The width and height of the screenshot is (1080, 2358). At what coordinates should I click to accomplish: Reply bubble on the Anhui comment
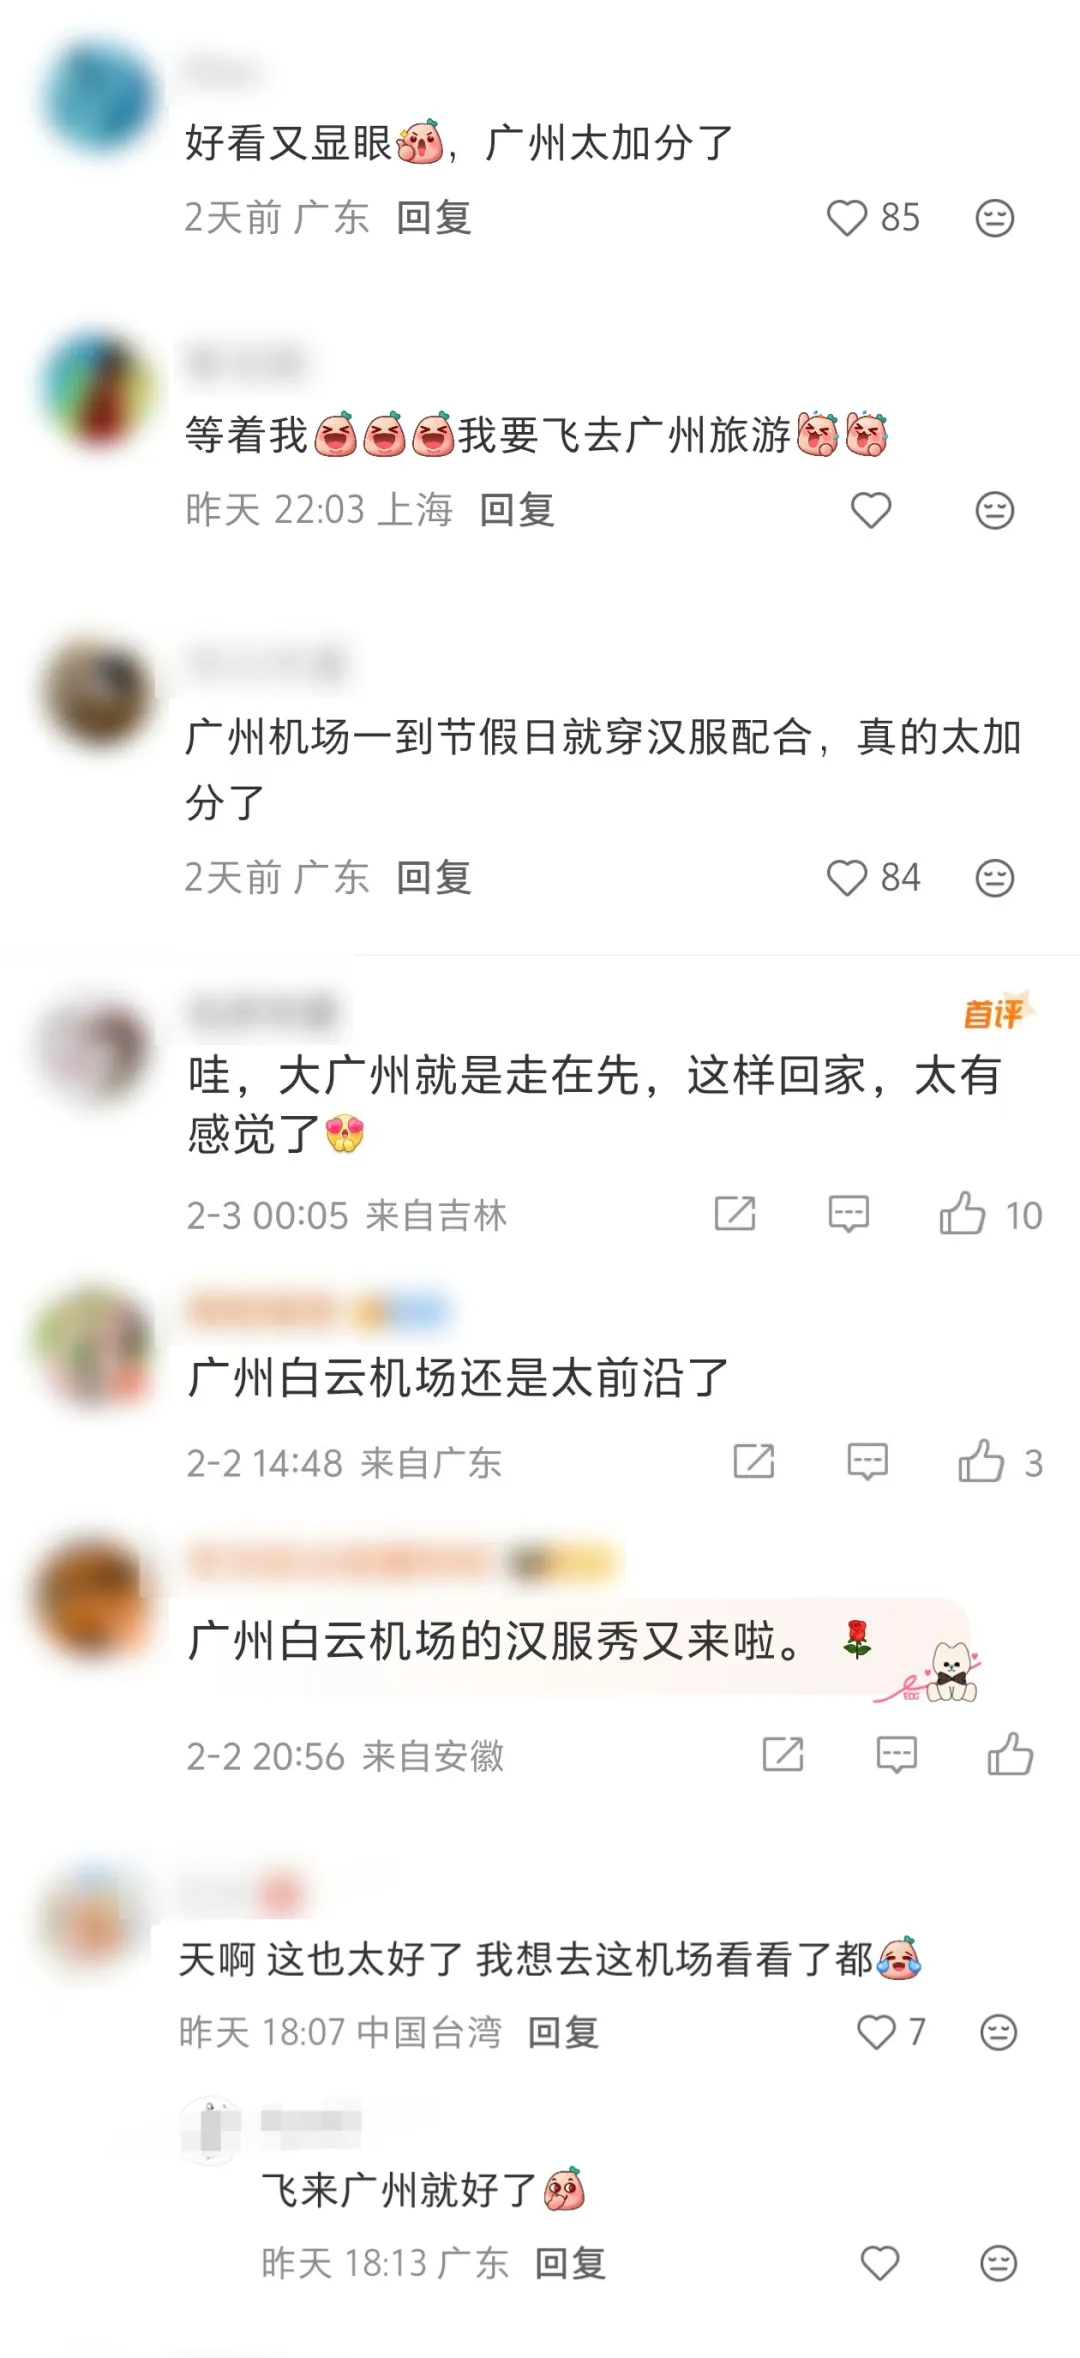coord(896,1755)
